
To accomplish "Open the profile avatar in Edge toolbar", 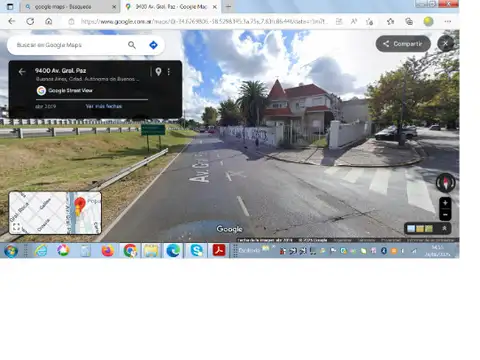I will (428, 22).
